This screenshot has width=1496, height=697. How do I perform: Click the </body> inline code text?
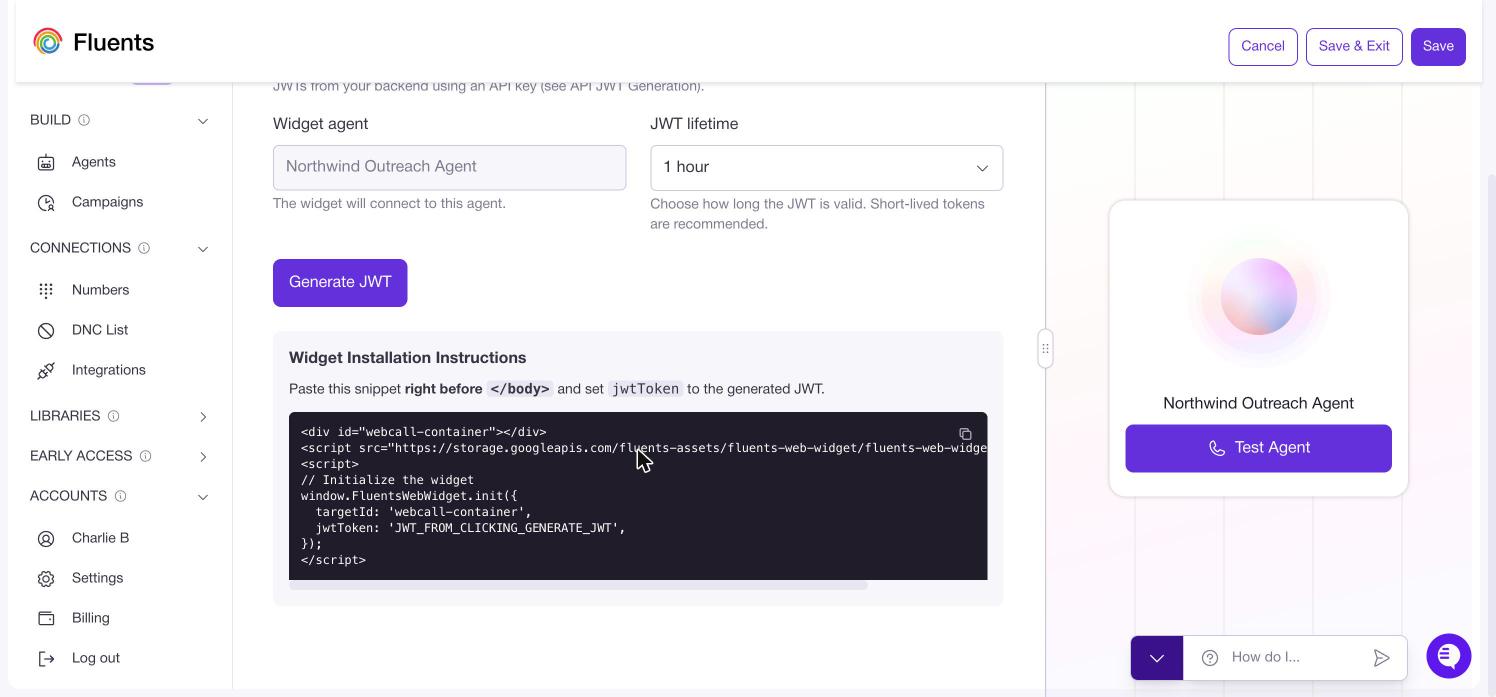(519, 389)
